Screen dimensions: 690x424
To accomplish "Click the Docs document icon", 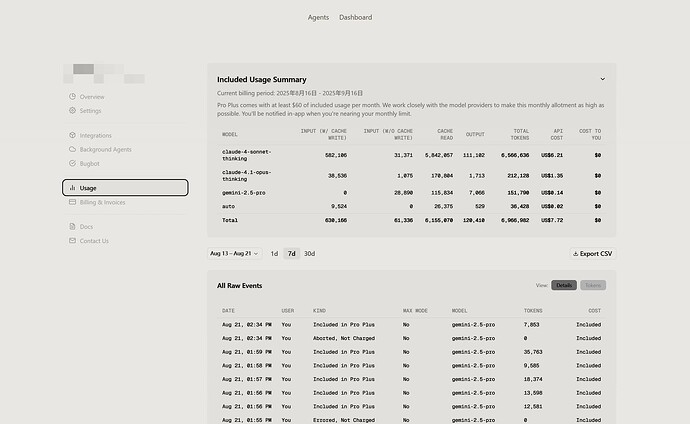I will 72,227.
